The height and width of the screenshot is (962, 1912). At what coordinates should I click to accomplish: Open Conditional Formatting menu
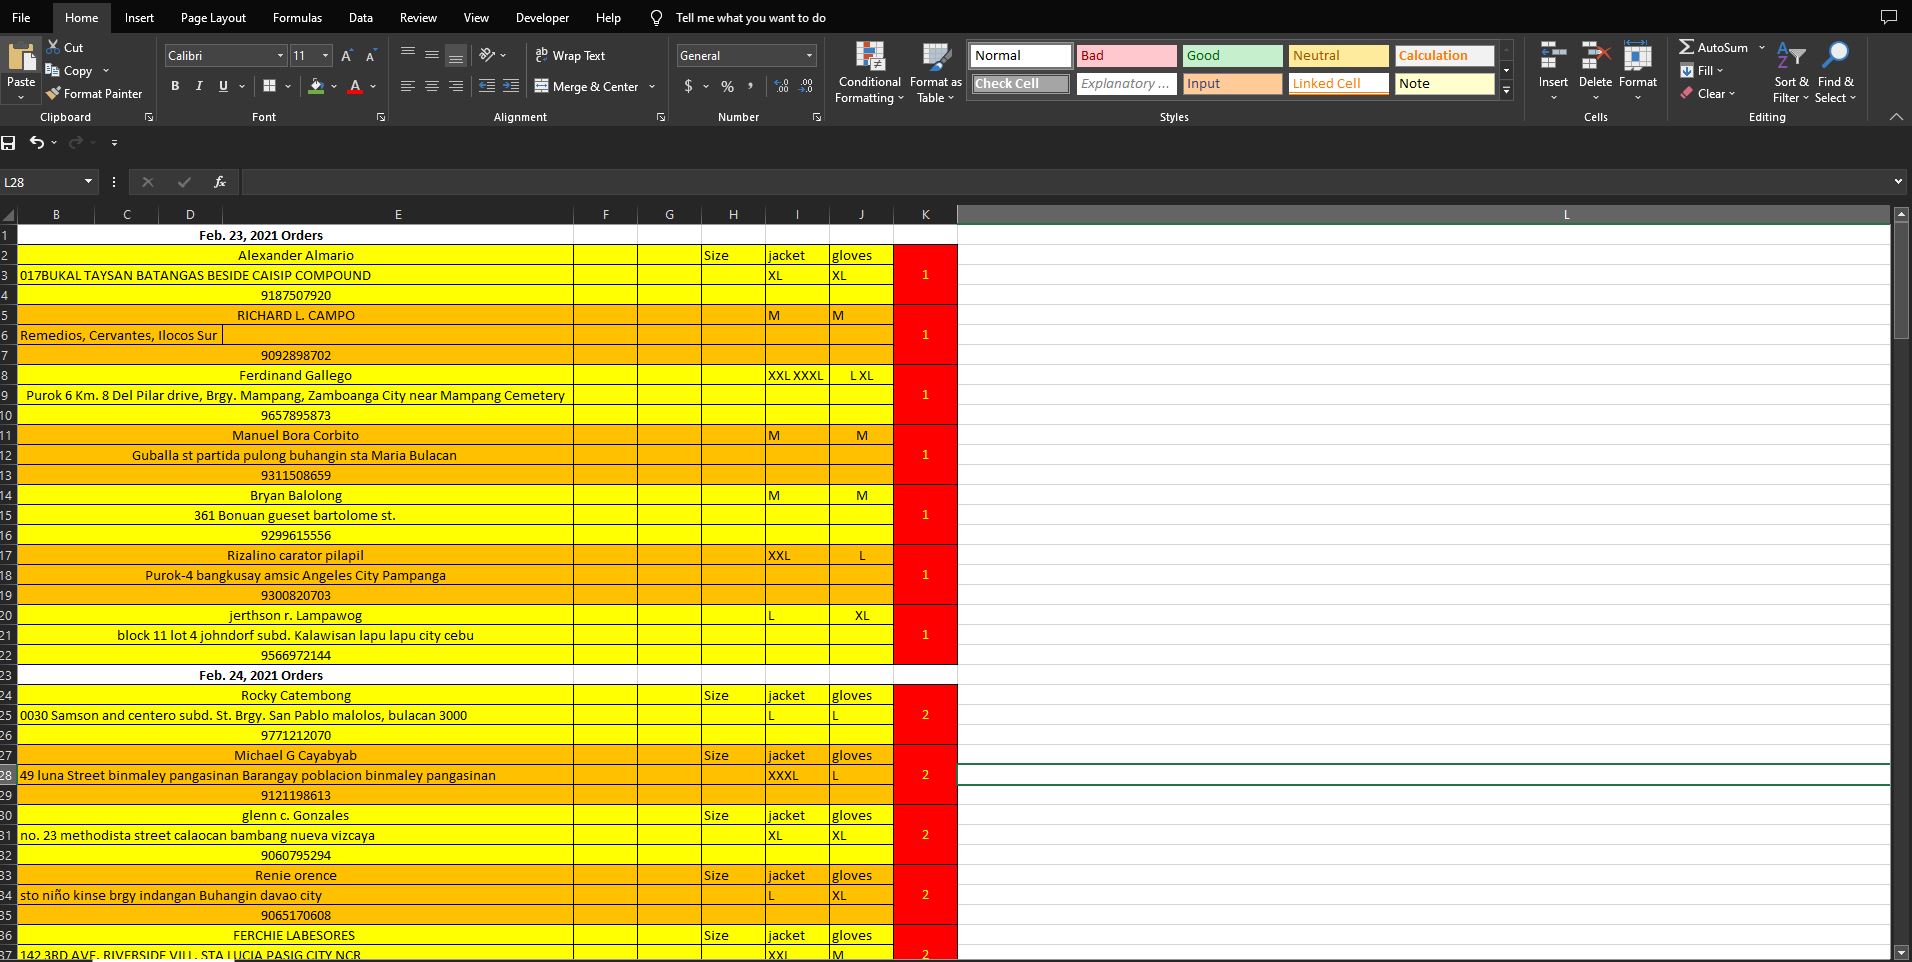[x=870, y=72]
